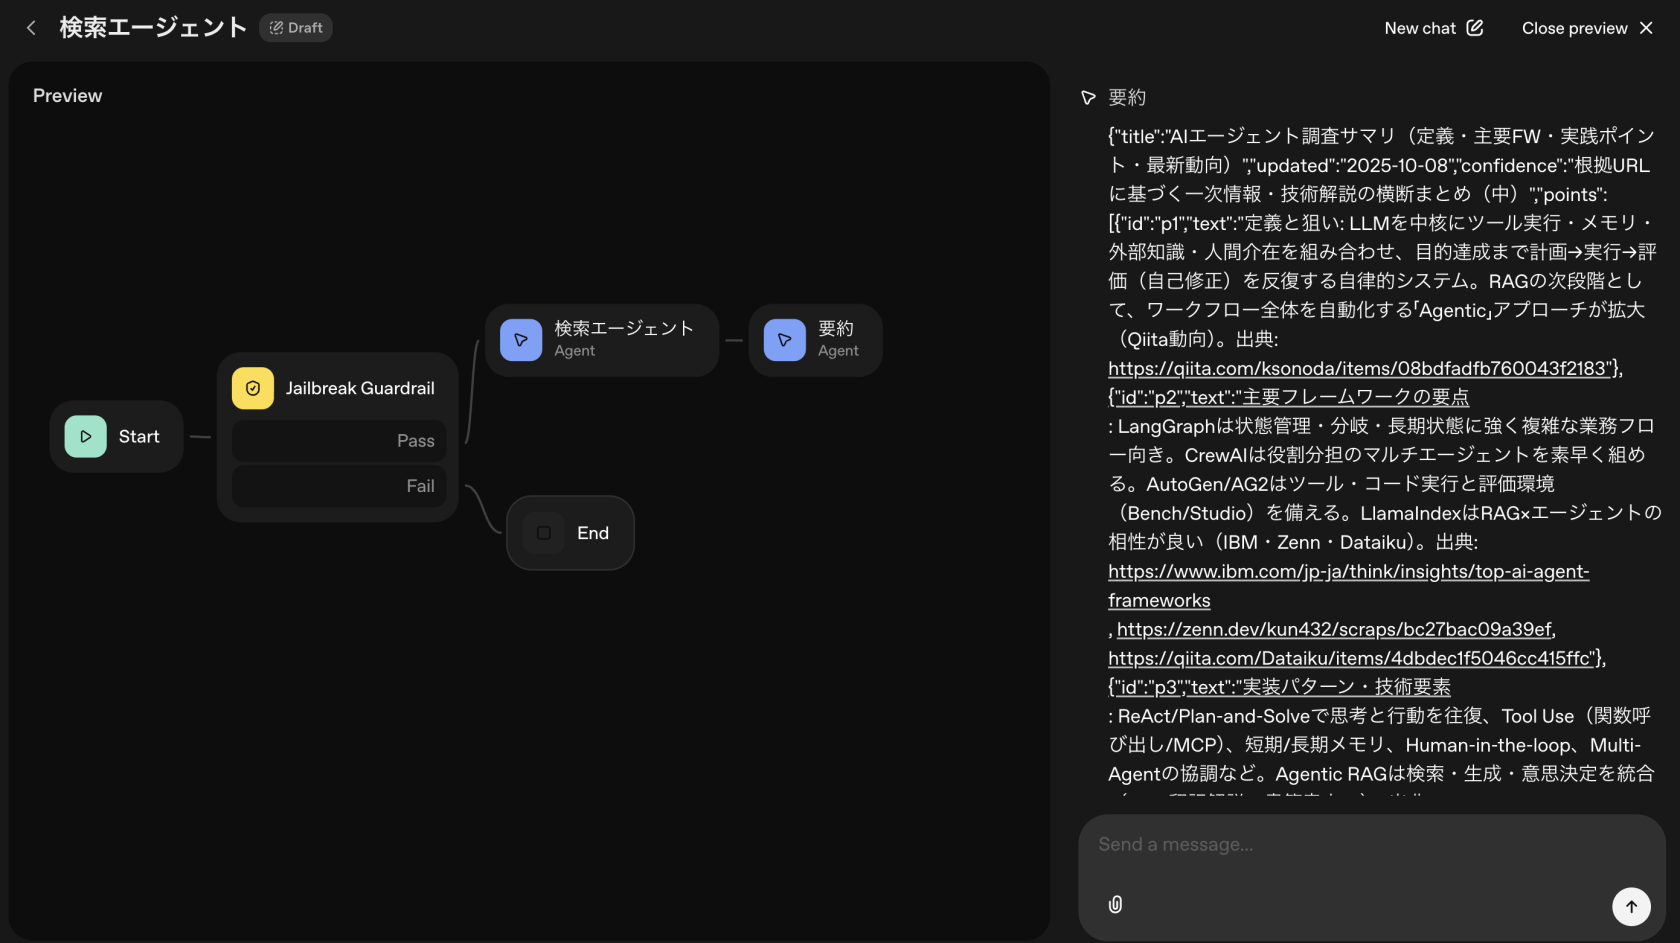Click the yellow Jailbreak Guardrail shield icon
Viewport: 1680px width, 943px height.
point(253,388)
